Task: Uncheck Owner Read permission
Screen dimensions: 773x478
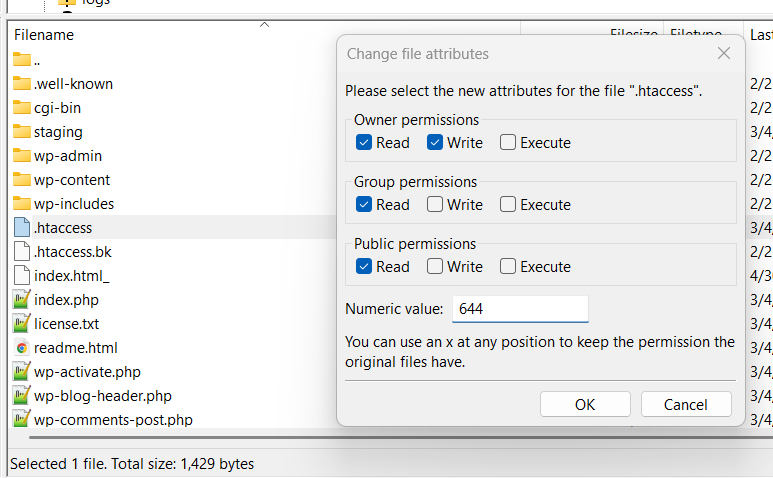Action: point(364,142)
